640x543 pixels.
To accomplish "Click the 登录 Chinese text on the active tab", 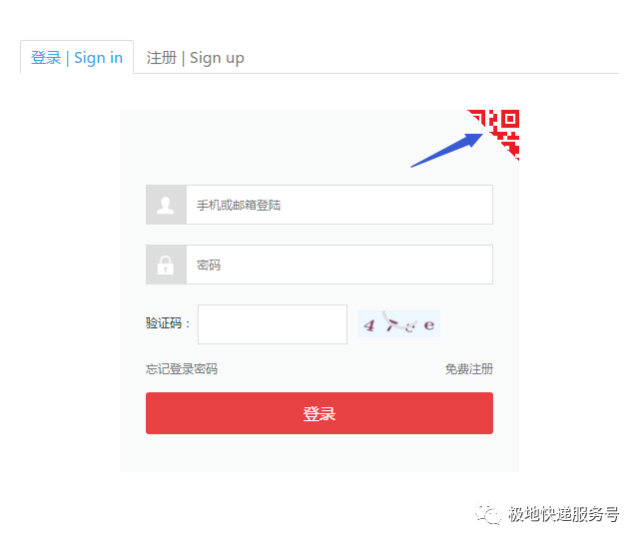I will [x=46, y=58].
